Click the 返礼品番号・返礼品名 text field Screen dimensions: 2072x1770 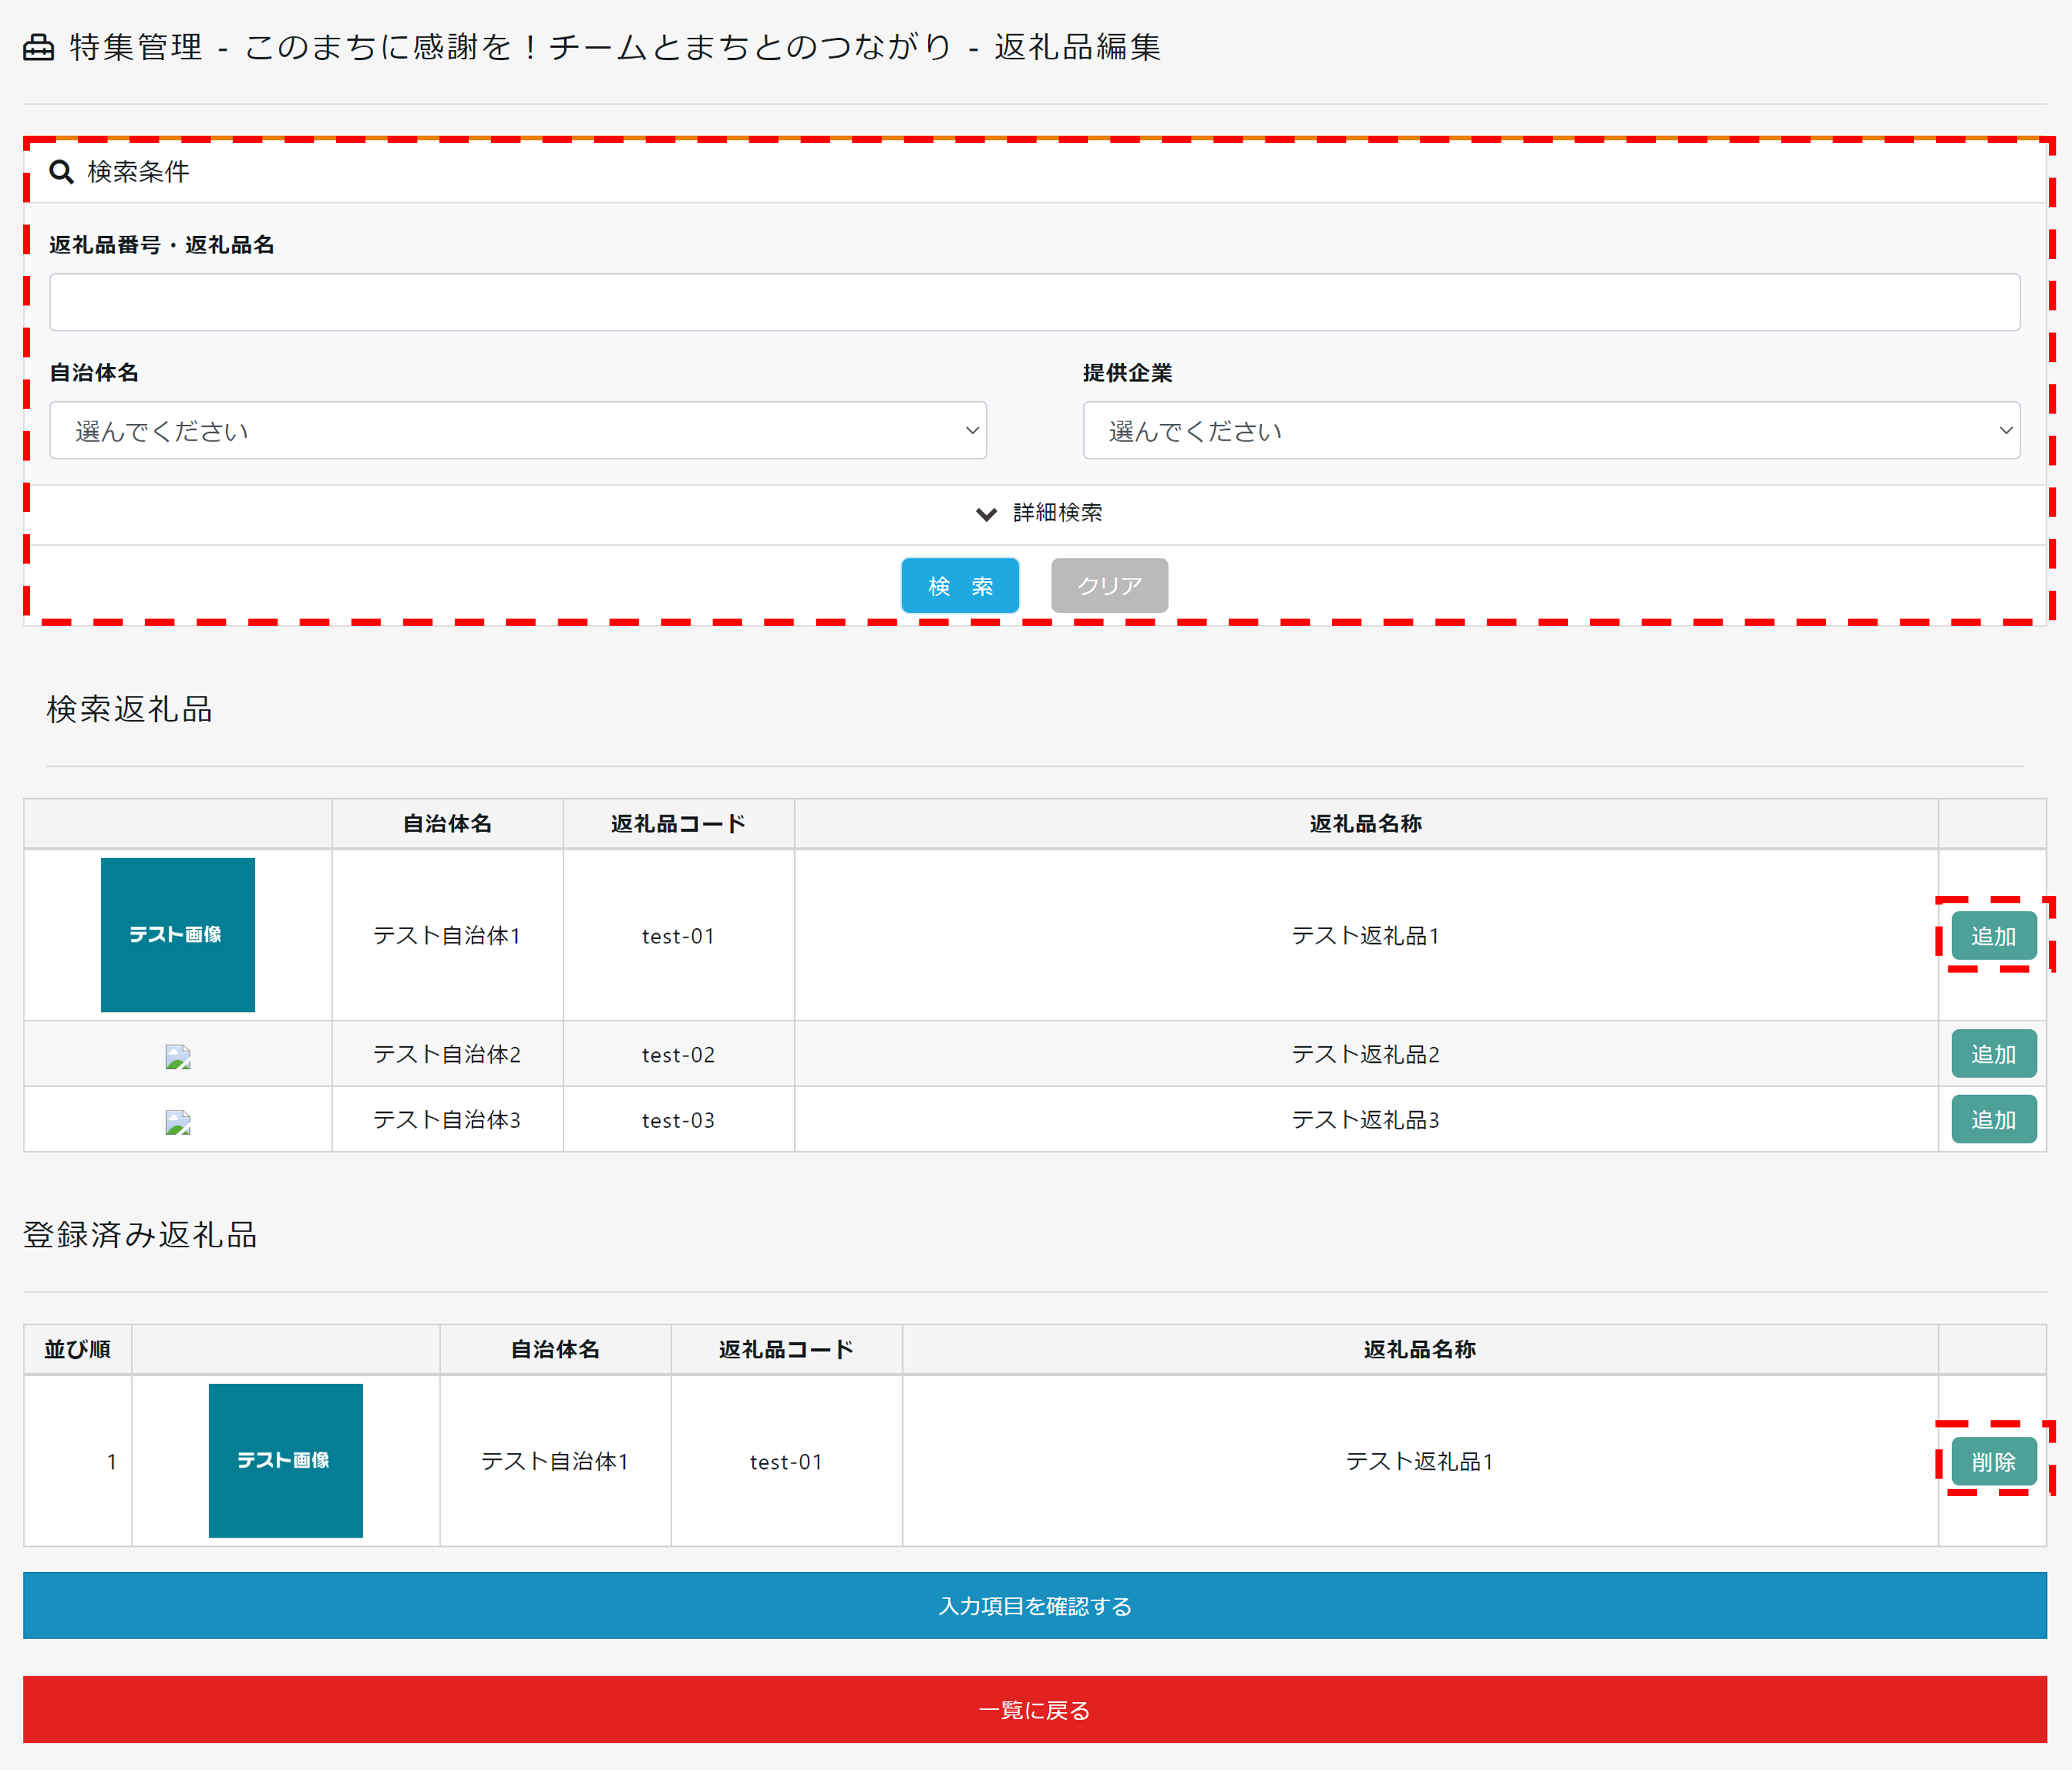tap(1034, 302)
